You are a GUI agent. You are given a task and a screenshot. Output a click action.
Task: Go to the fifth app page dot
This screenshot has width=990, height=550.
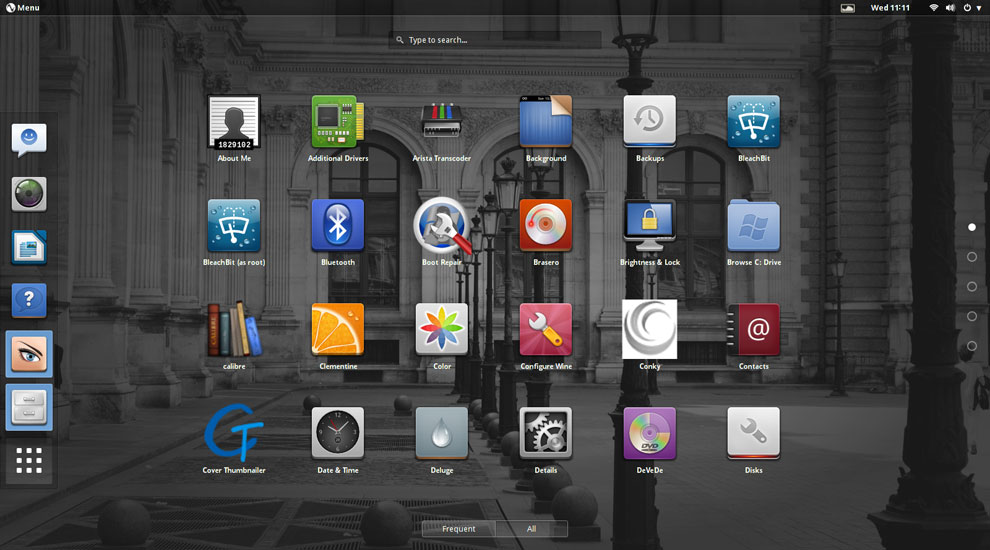(x=972, y=345)
